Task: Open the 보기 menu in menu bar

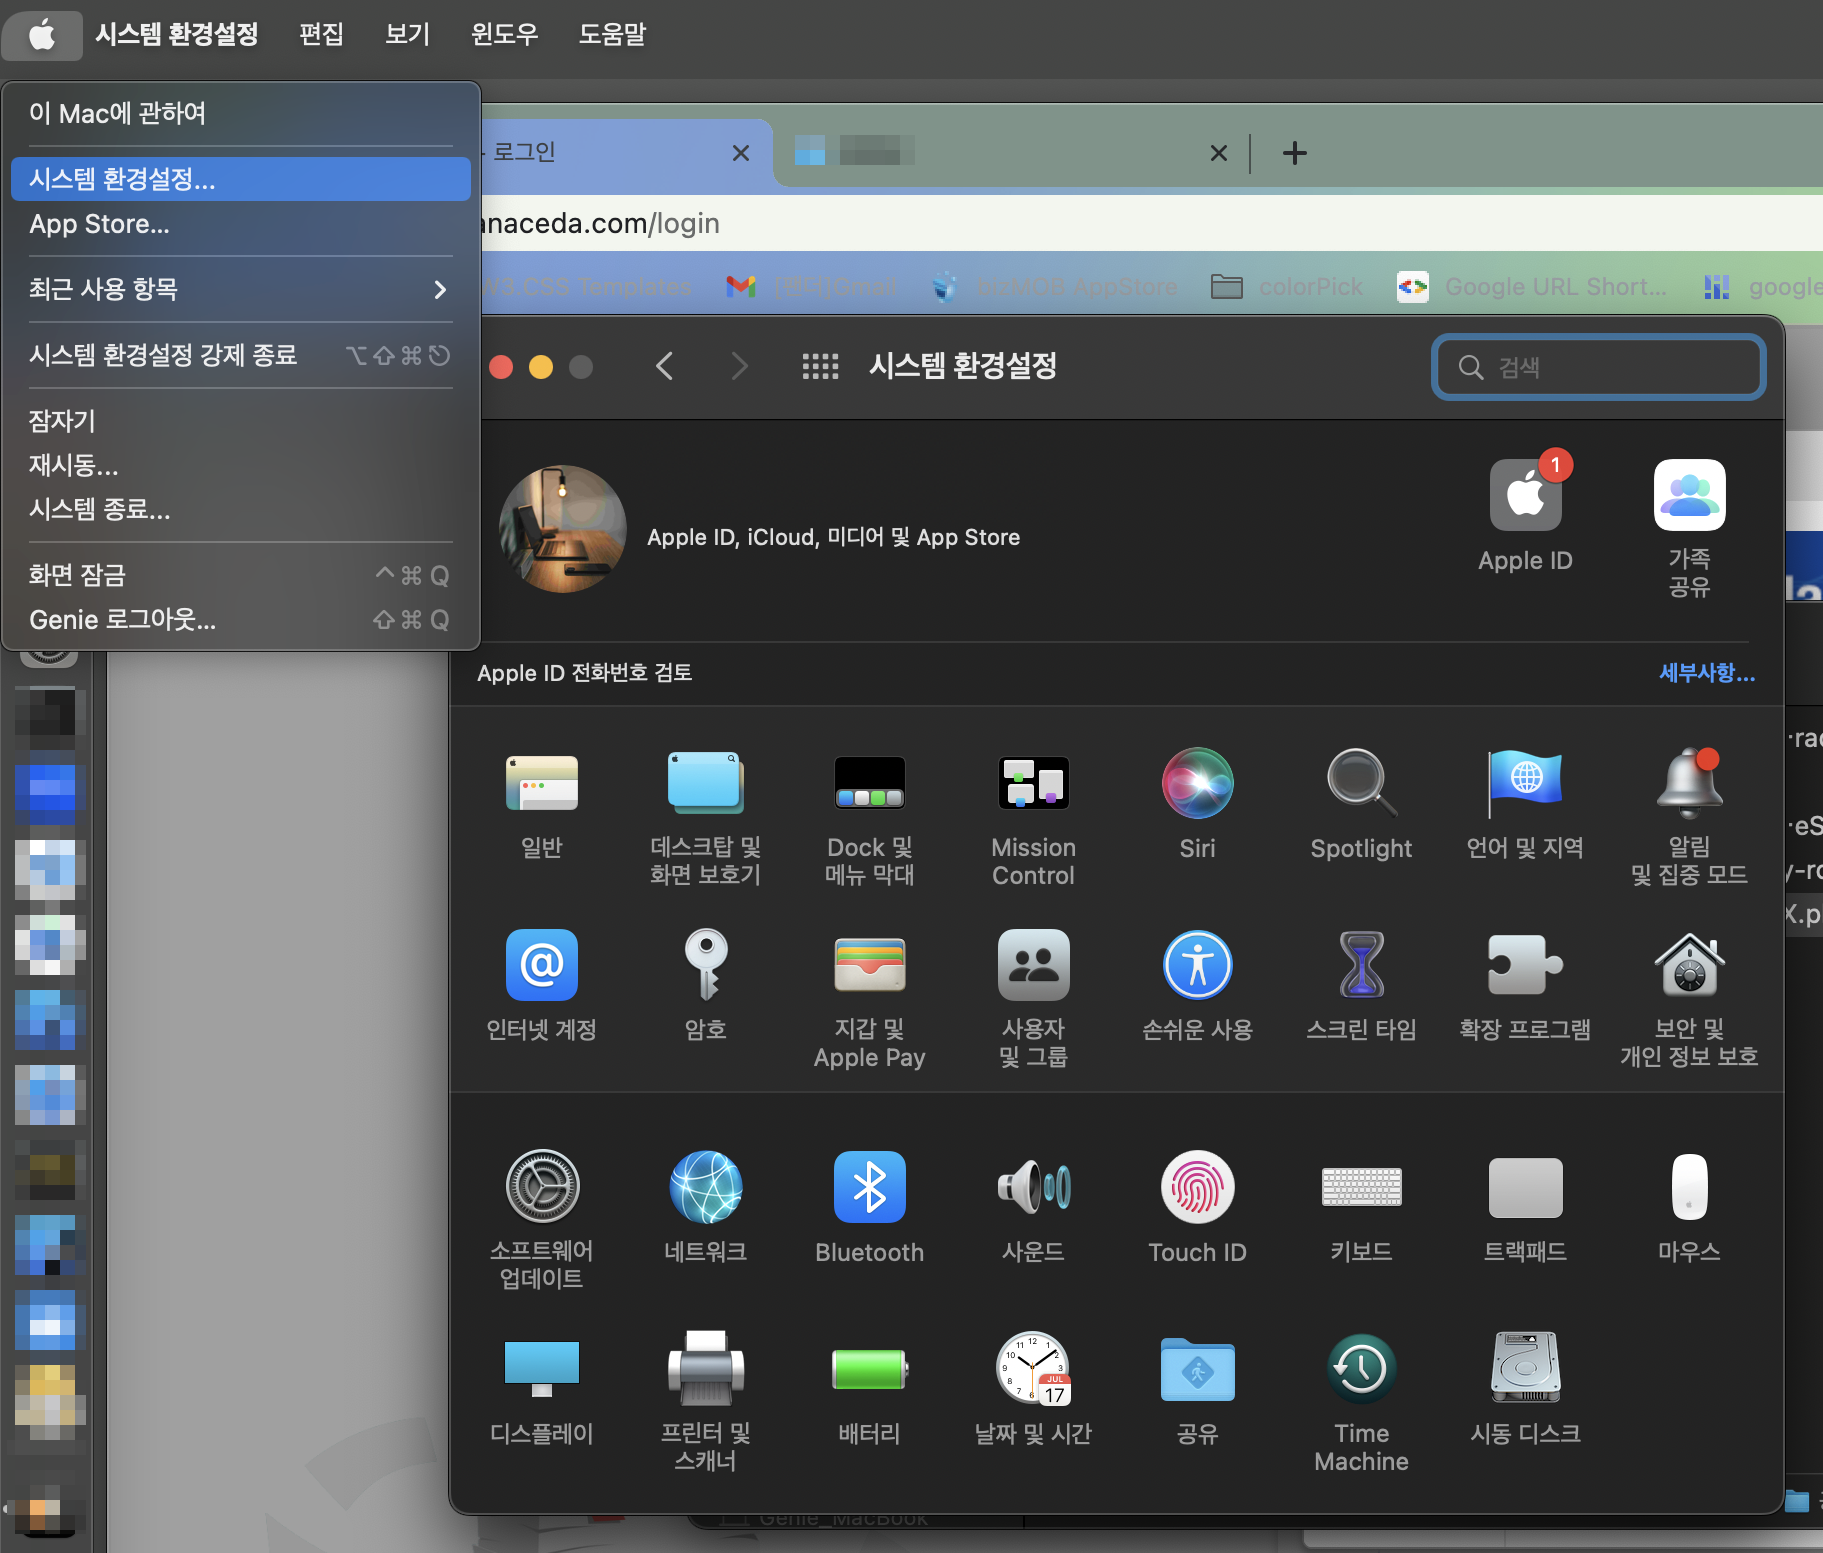Action: pos(407,34)
